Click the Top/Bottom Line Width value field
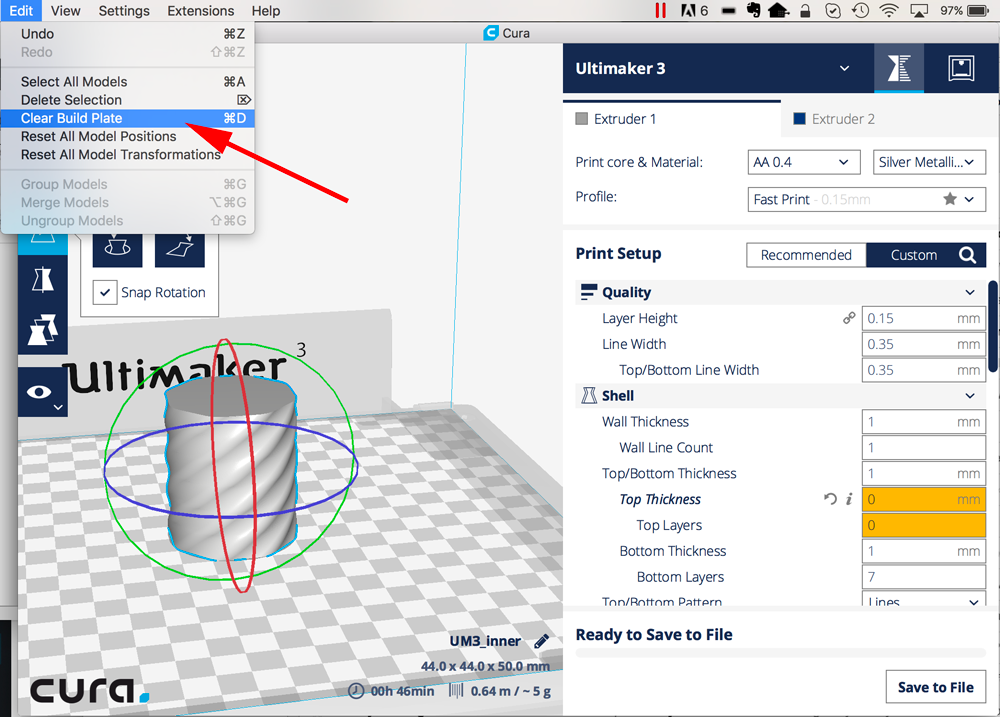This screenshot has height=717, width=1000. tap(923, 370)
